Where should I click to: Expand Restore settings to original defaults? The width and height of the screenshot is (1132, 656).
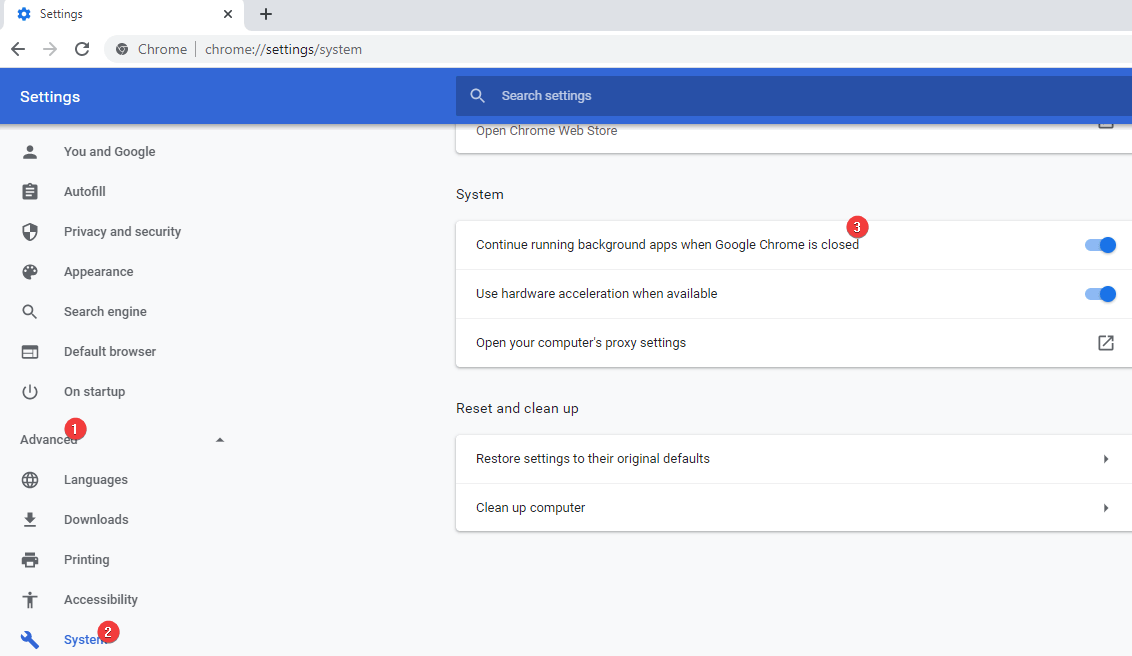coord(1105,459)
